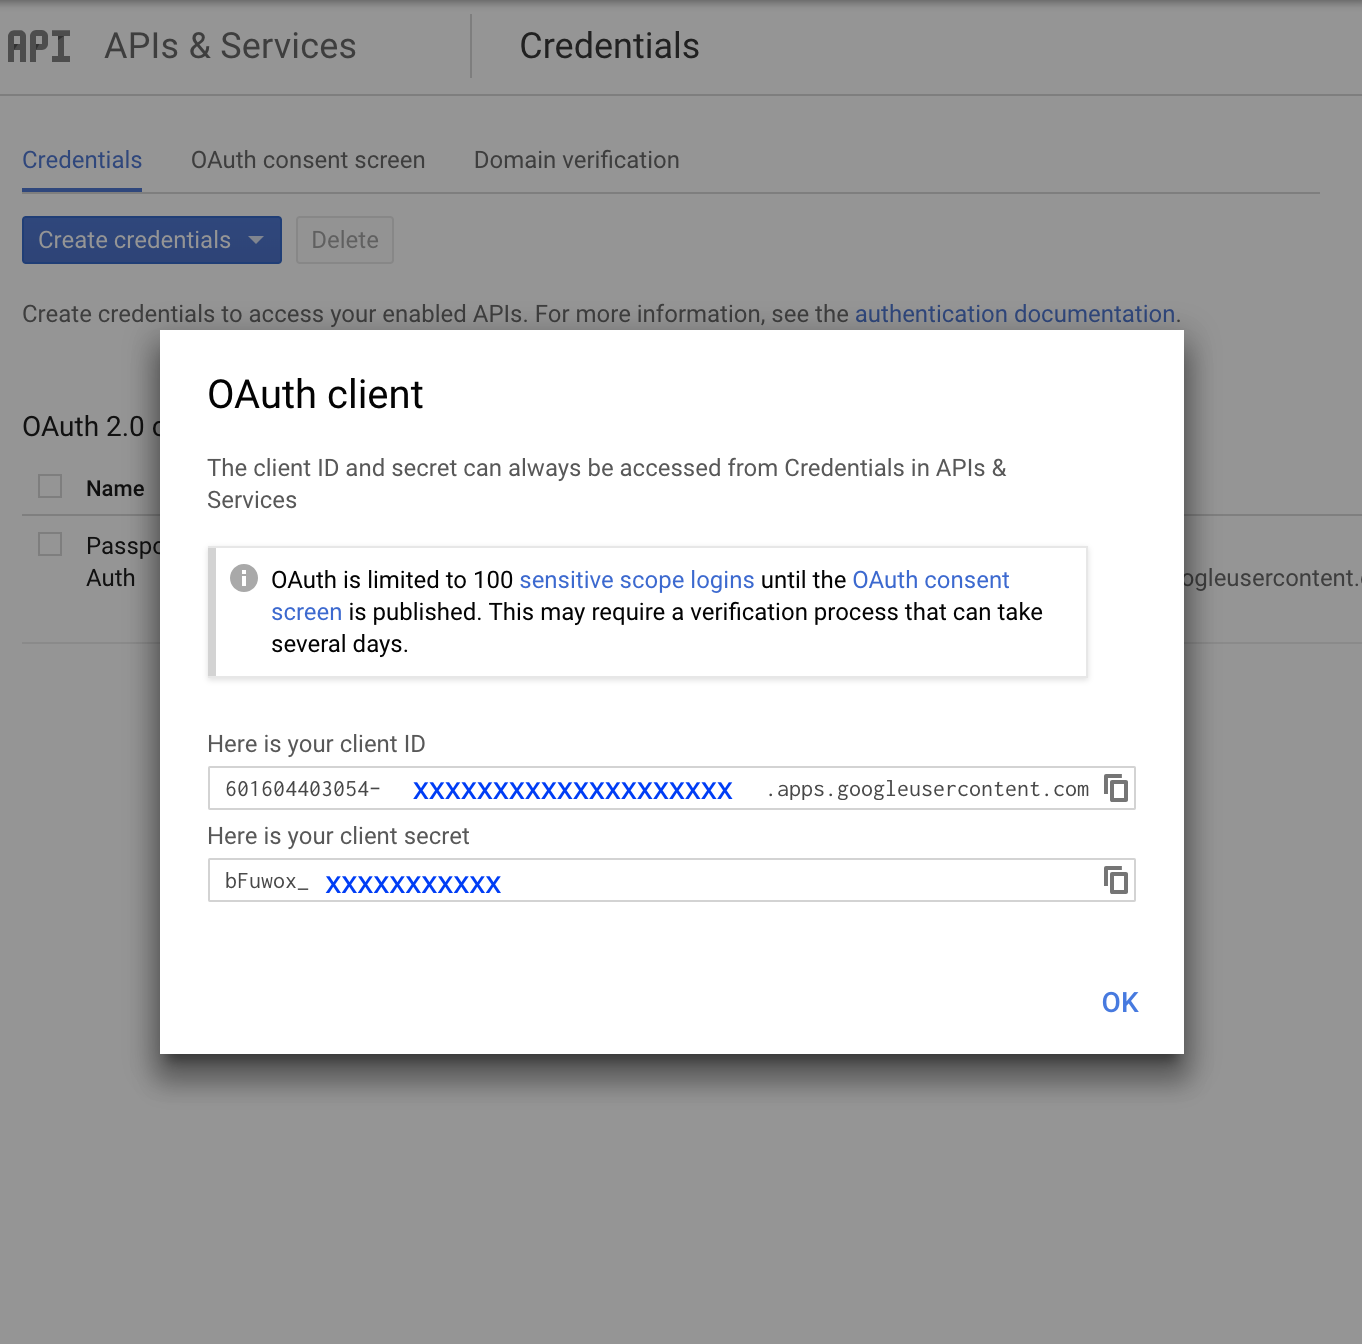Click the APIs & Services header title
Screen dimensions: 1362x1344
click(x=230, y=46)
